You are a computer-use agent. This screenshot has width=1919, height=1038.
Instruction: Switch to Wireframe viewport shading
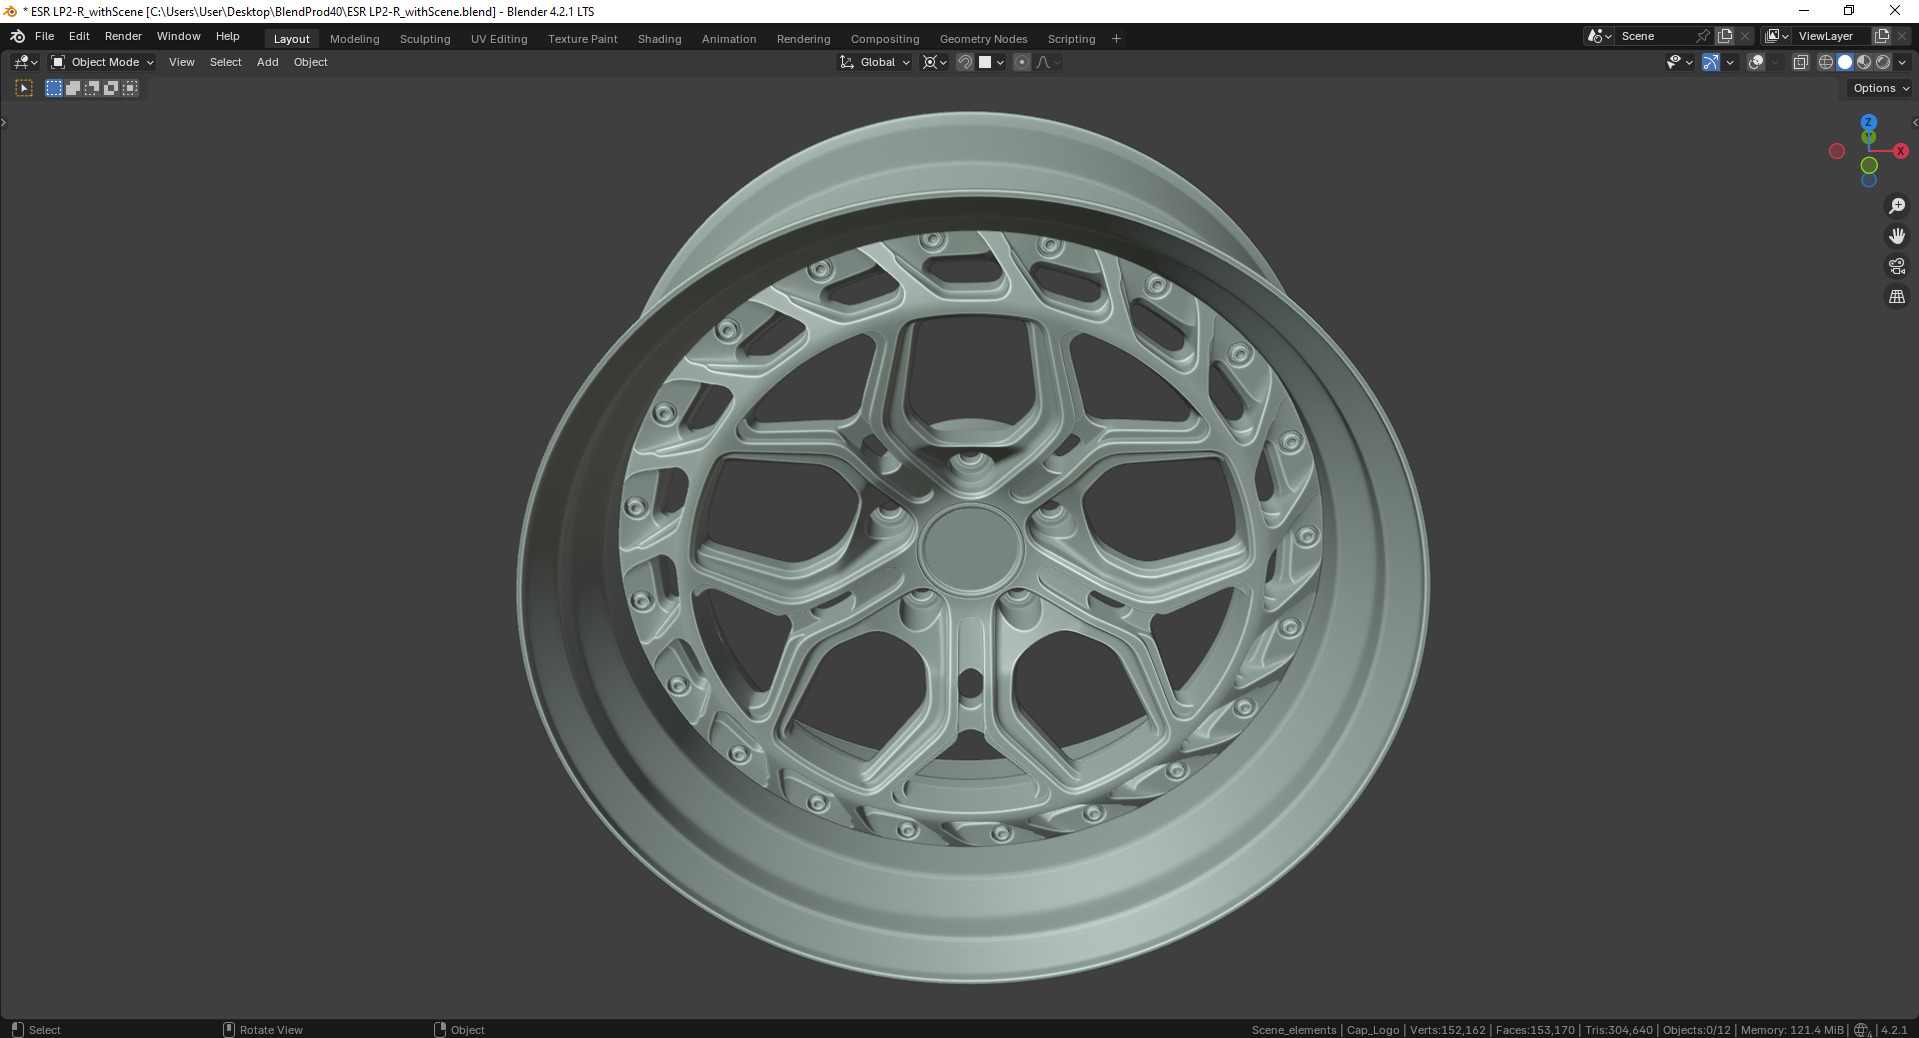[1826, 62]
